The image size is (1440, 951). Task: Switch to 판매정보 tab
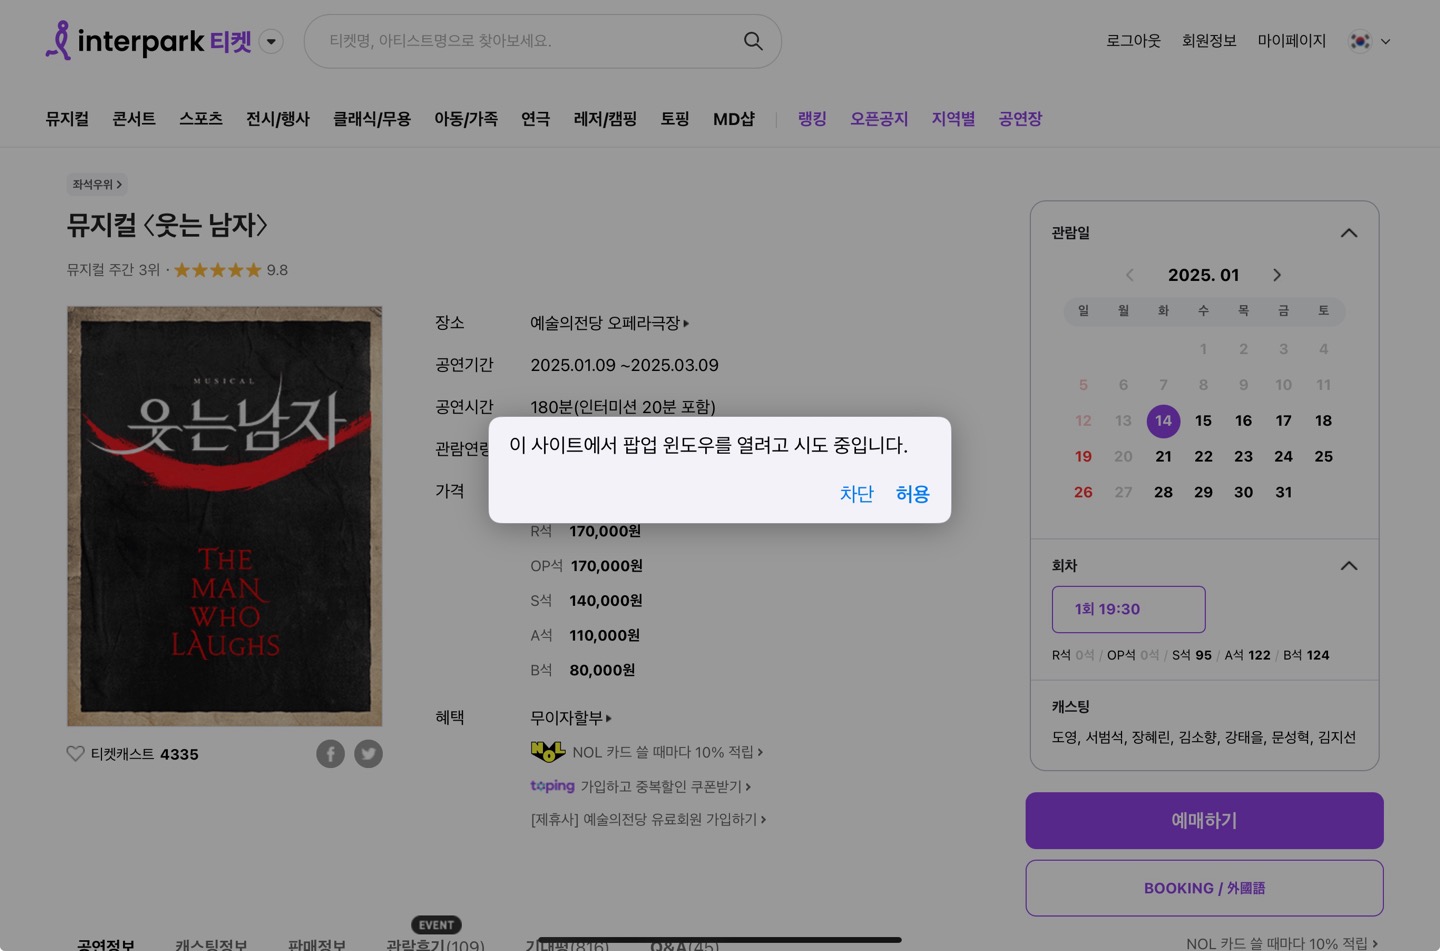coord(316,944)
